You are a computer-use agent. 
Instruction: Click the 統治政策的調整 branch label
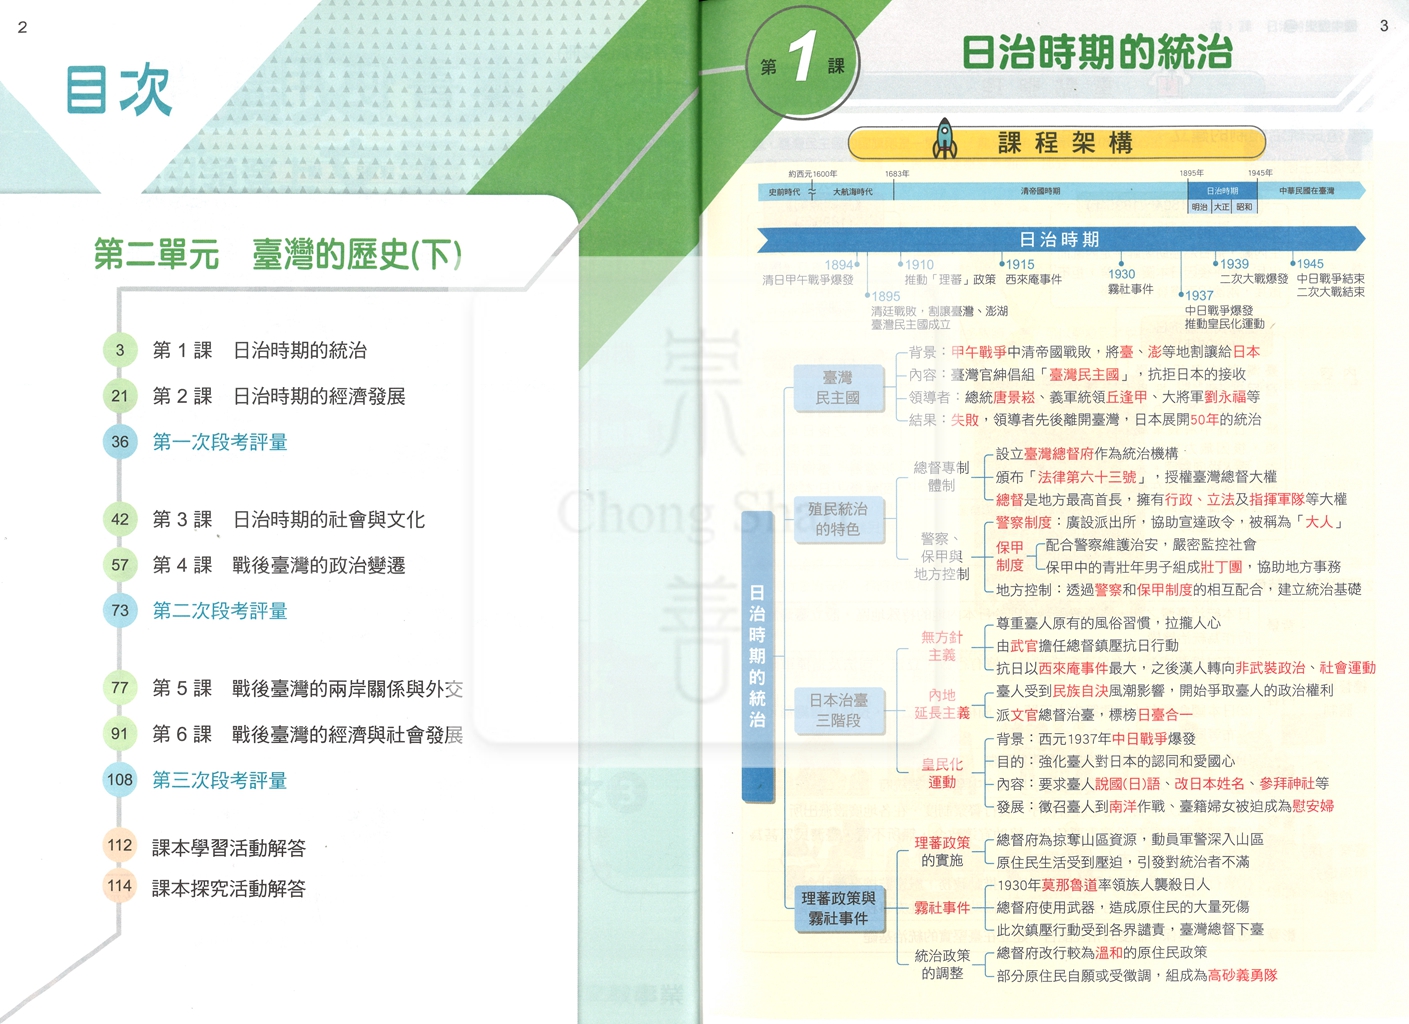tap(942, 964)
